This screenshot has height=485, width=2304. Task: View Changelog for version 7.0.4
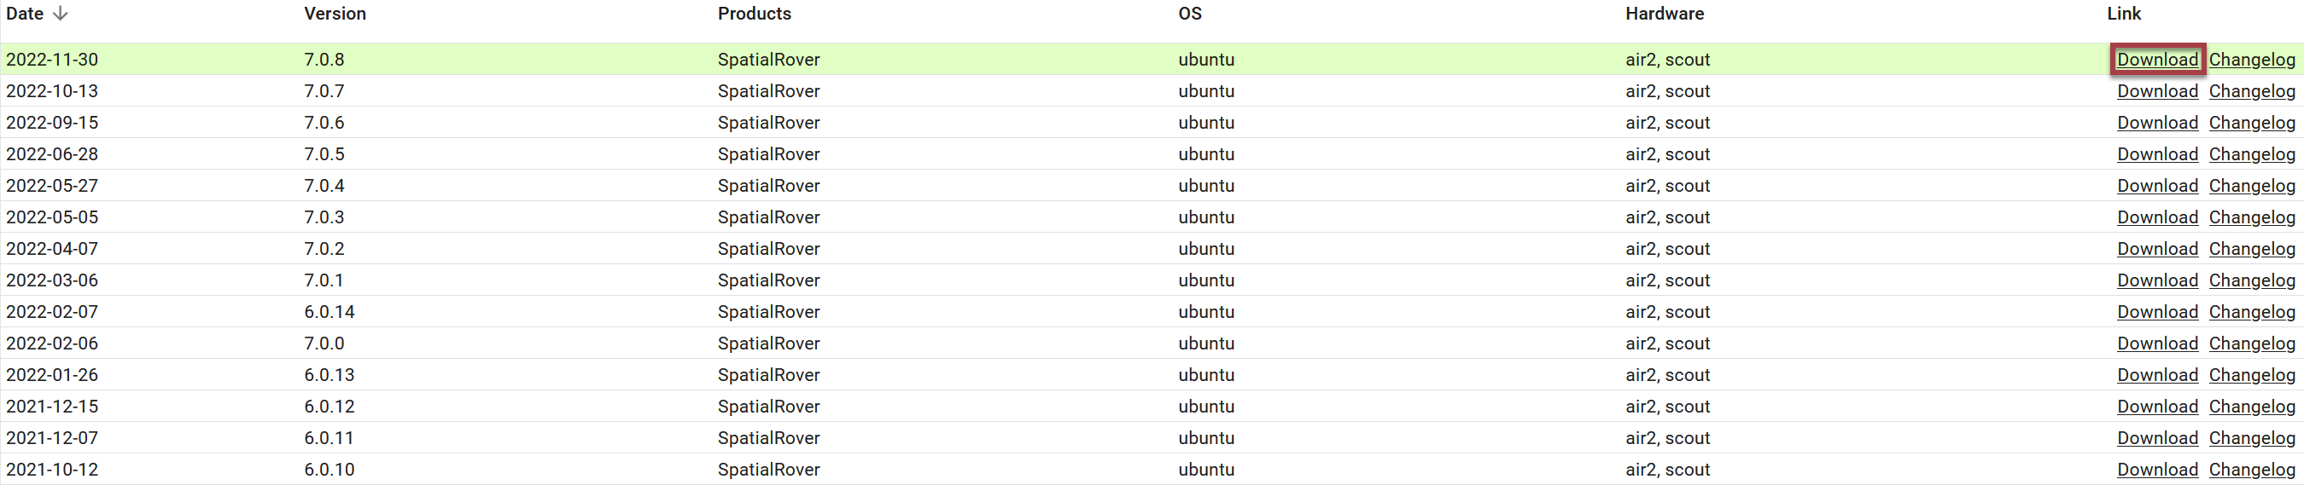pyautogui.click(x=2251, y=186)
